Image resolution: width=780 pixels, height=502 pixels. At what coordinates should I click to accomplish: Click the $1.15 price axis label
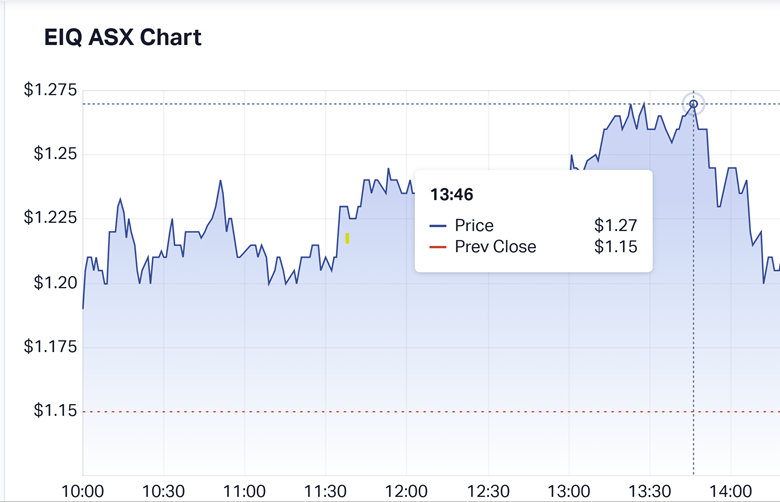point(55,411)
